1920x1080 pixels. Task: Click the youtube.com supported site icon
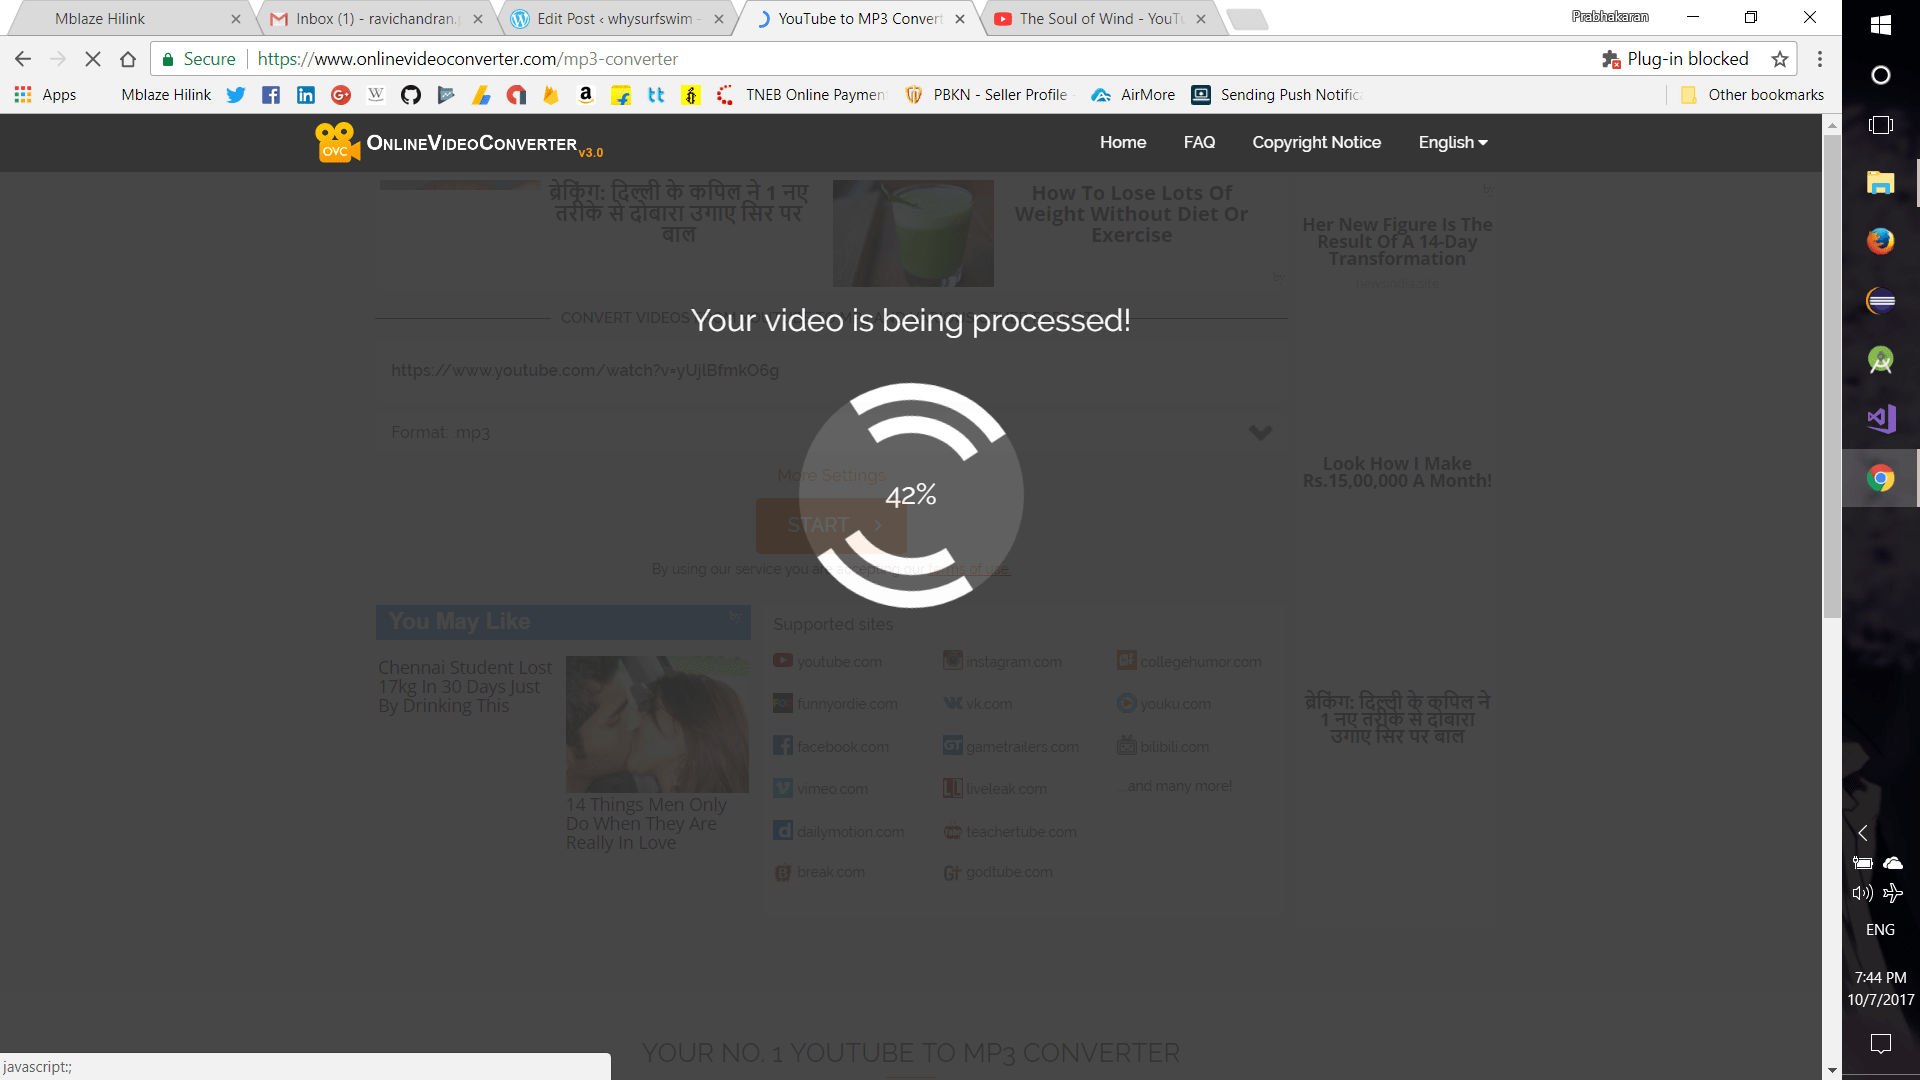(x=783, y=661)
